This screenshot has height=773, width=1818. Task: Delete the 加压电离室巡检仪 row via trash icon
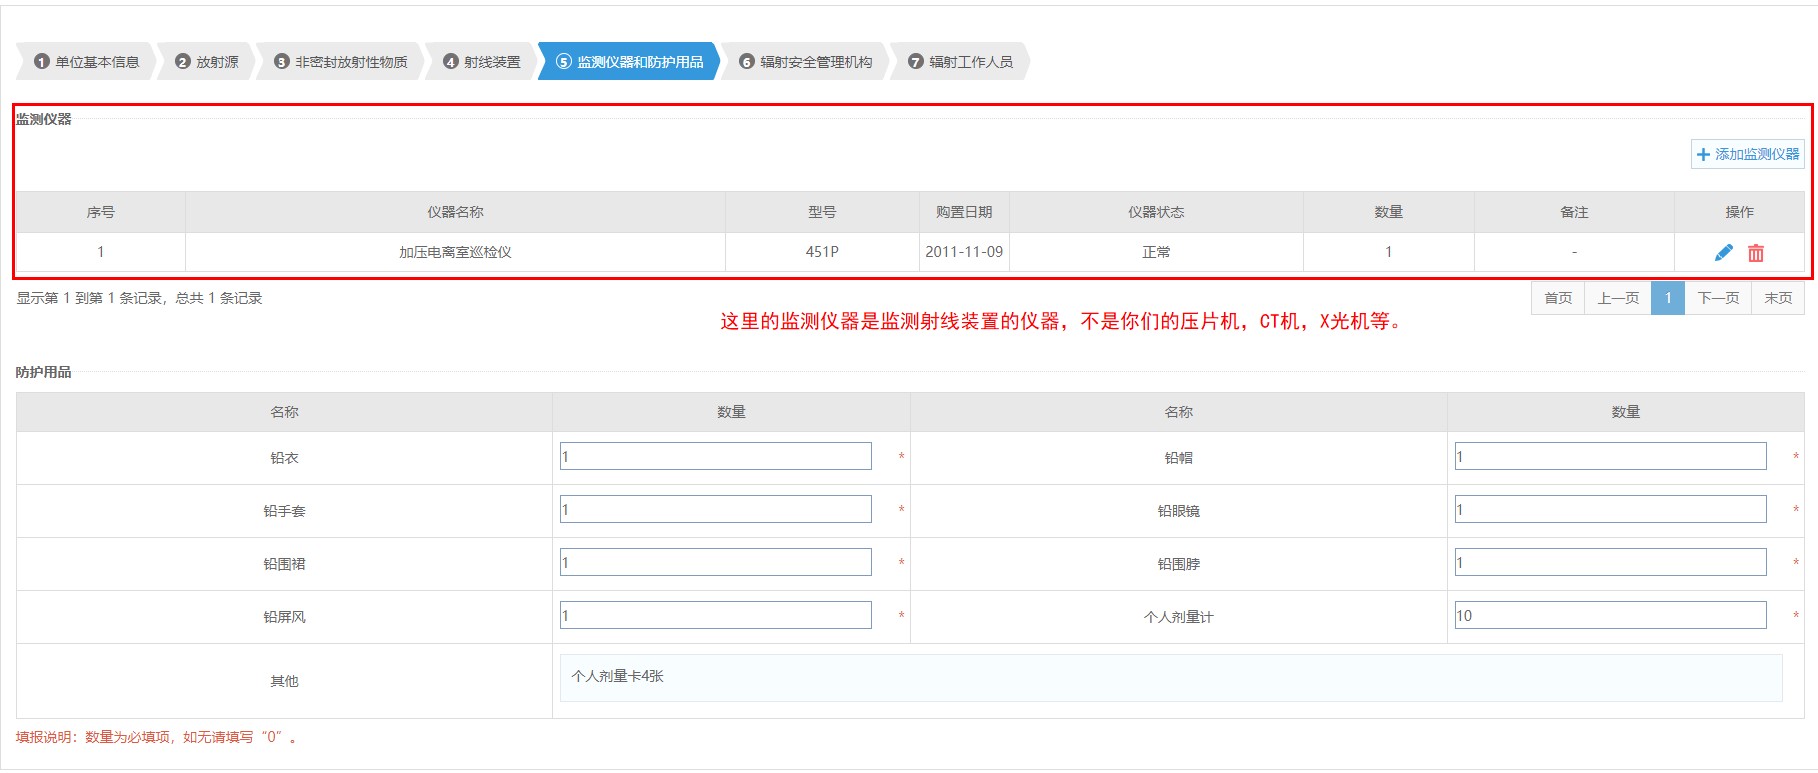click(1756, 253)
